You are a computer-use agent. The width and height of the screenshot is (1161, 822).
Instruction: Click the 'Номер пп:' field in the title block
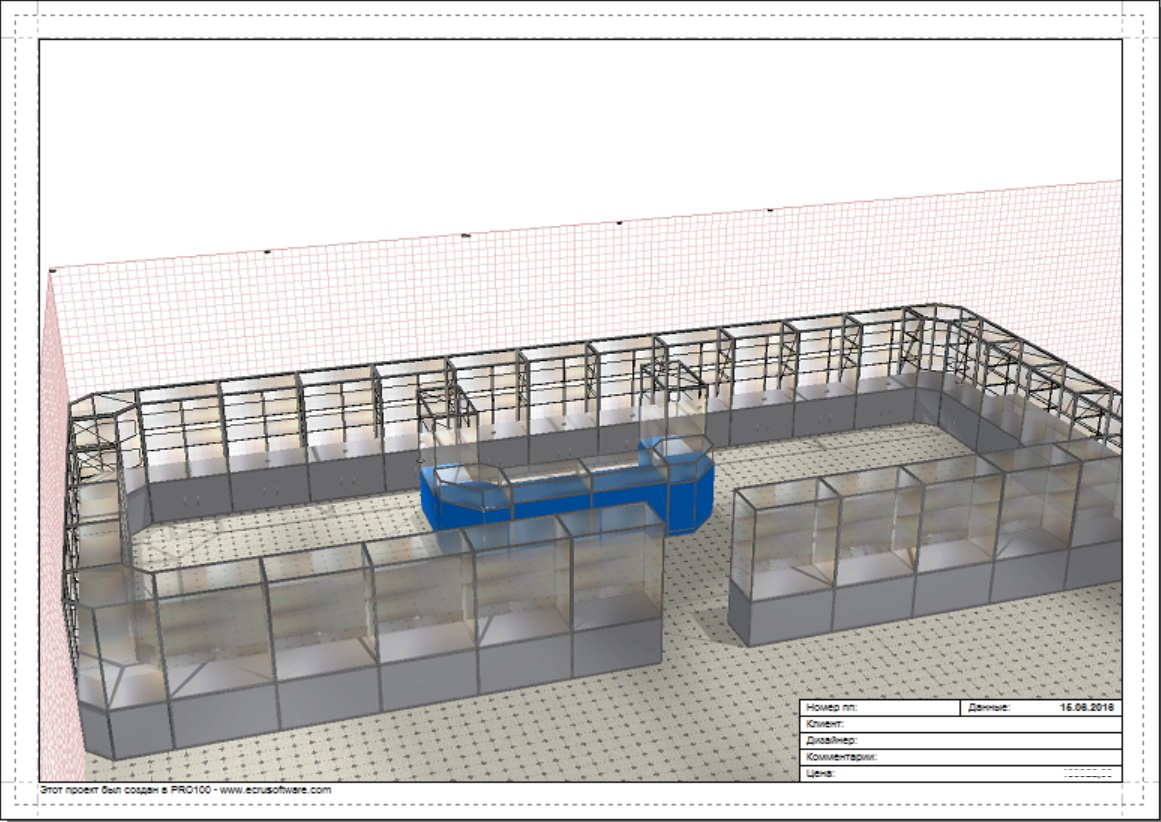[x=880, y=707]
